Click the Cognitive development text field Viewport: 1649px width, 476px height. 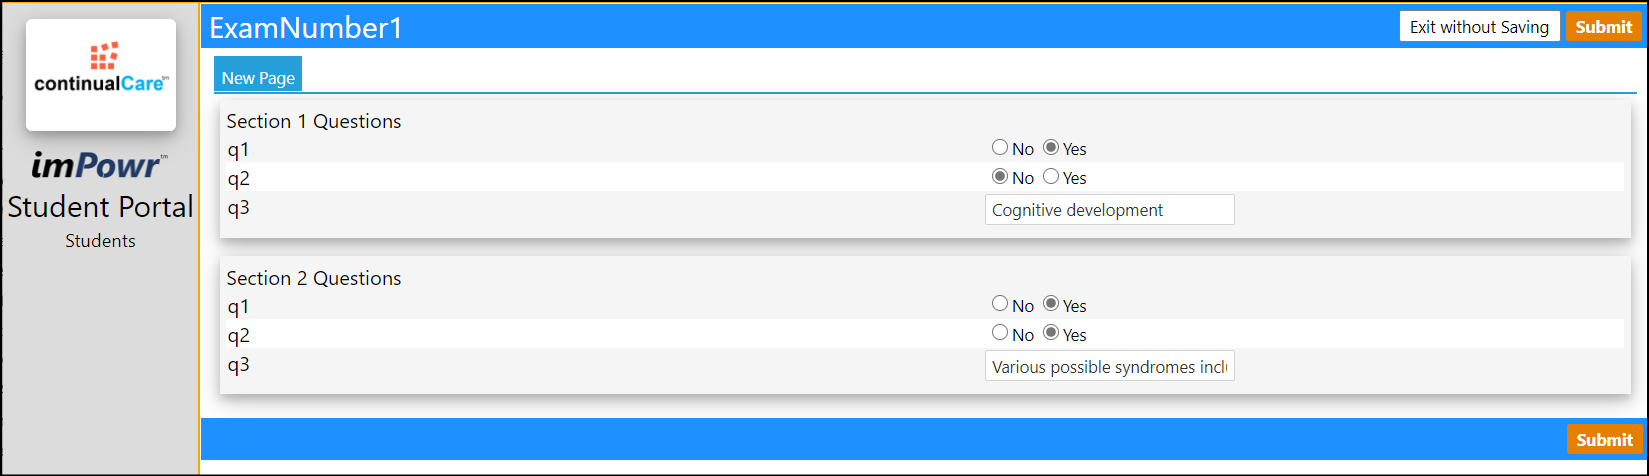[1110, 210]
